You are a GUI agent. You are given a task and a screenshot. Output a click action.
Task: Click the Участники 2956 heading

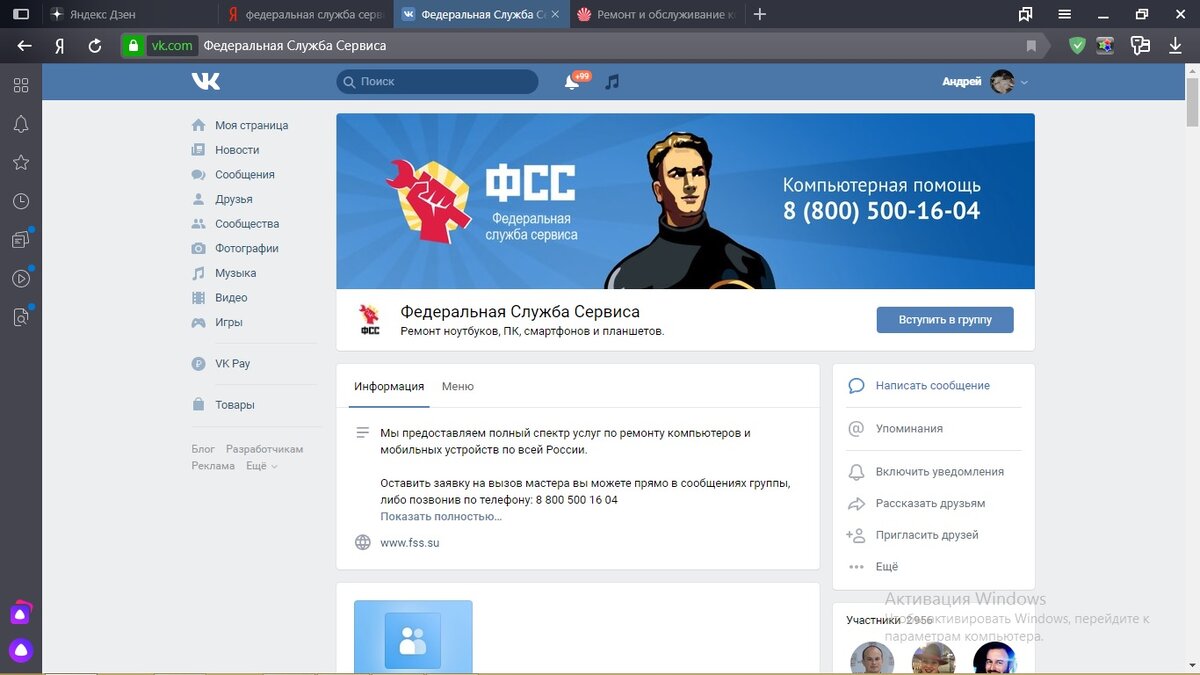point(889,620)
